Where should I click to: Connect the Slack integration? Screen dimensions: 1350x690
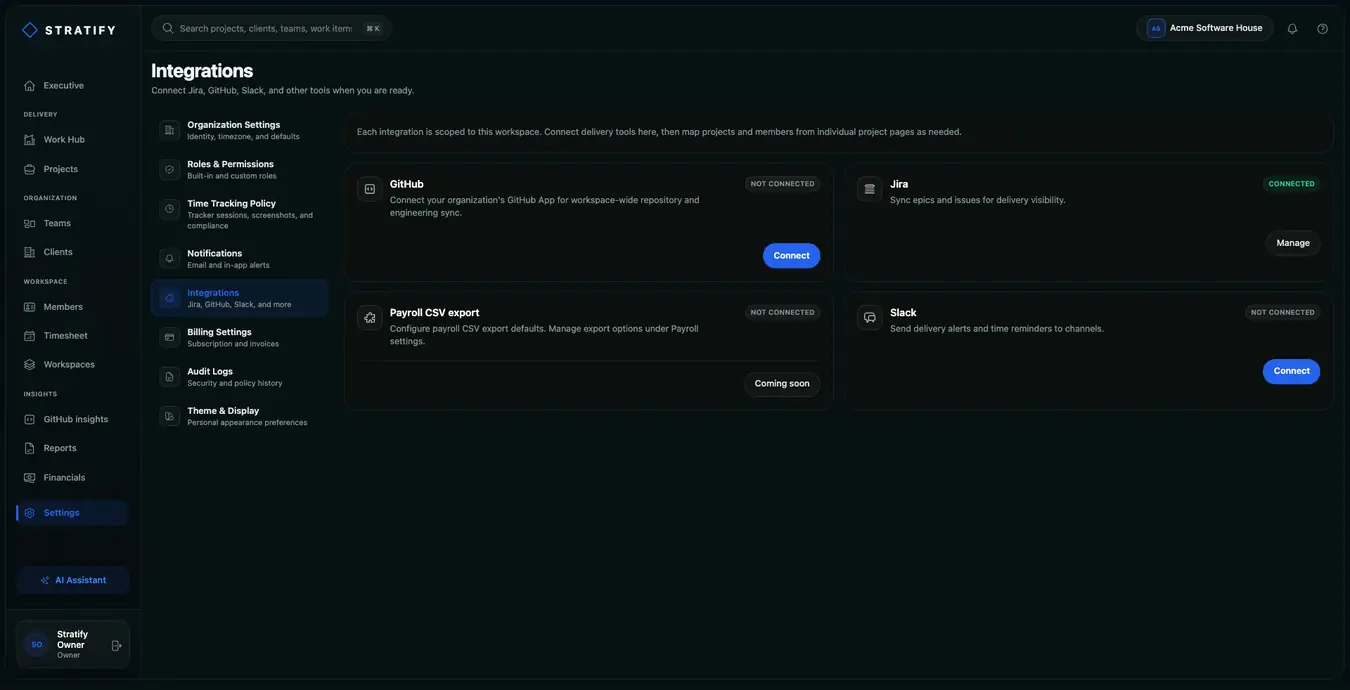tap(1291, 371)
